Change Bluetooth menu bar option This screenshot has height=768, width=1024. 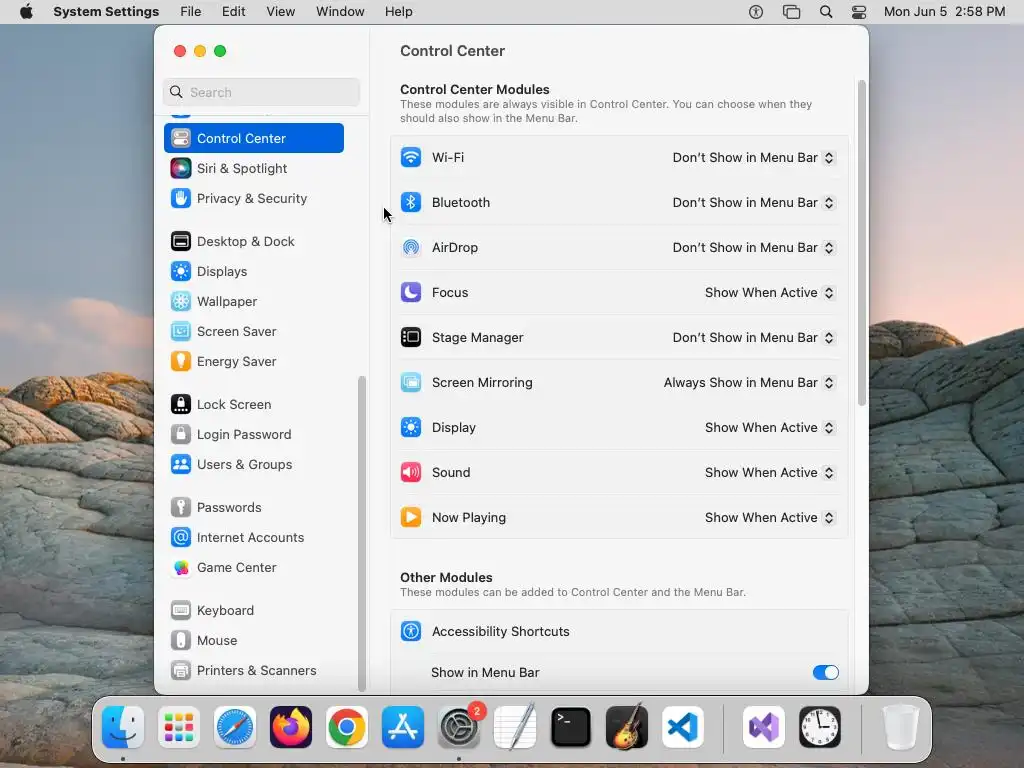(x=754, y=203)
